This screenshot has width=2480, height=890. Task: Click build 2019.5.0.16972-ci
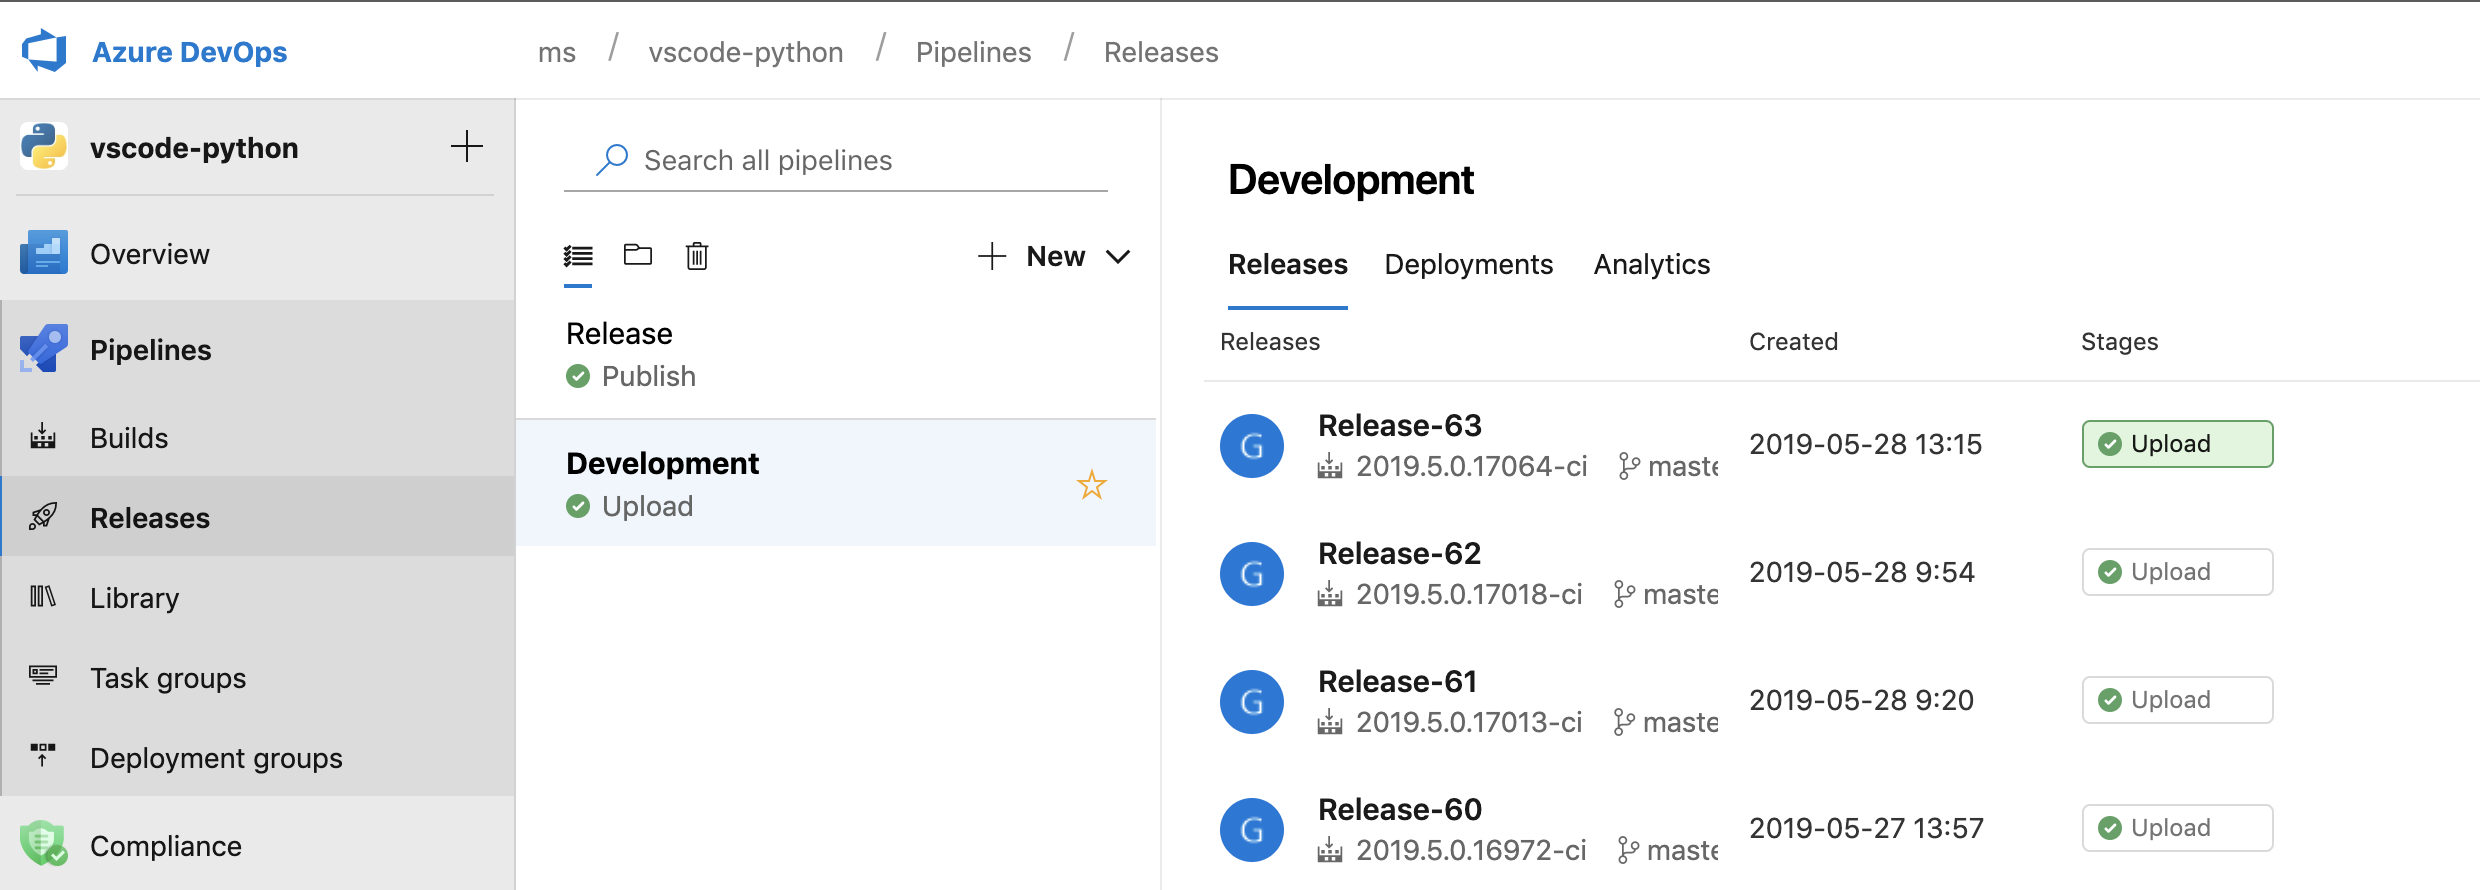[x=1471, y=850]
